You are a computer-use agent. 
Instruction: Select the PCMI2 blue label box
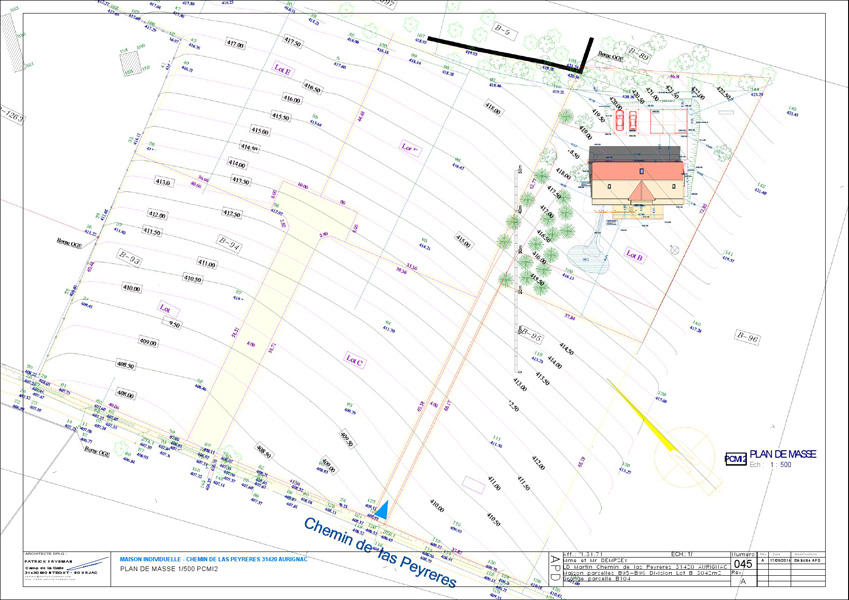[735, 458]
